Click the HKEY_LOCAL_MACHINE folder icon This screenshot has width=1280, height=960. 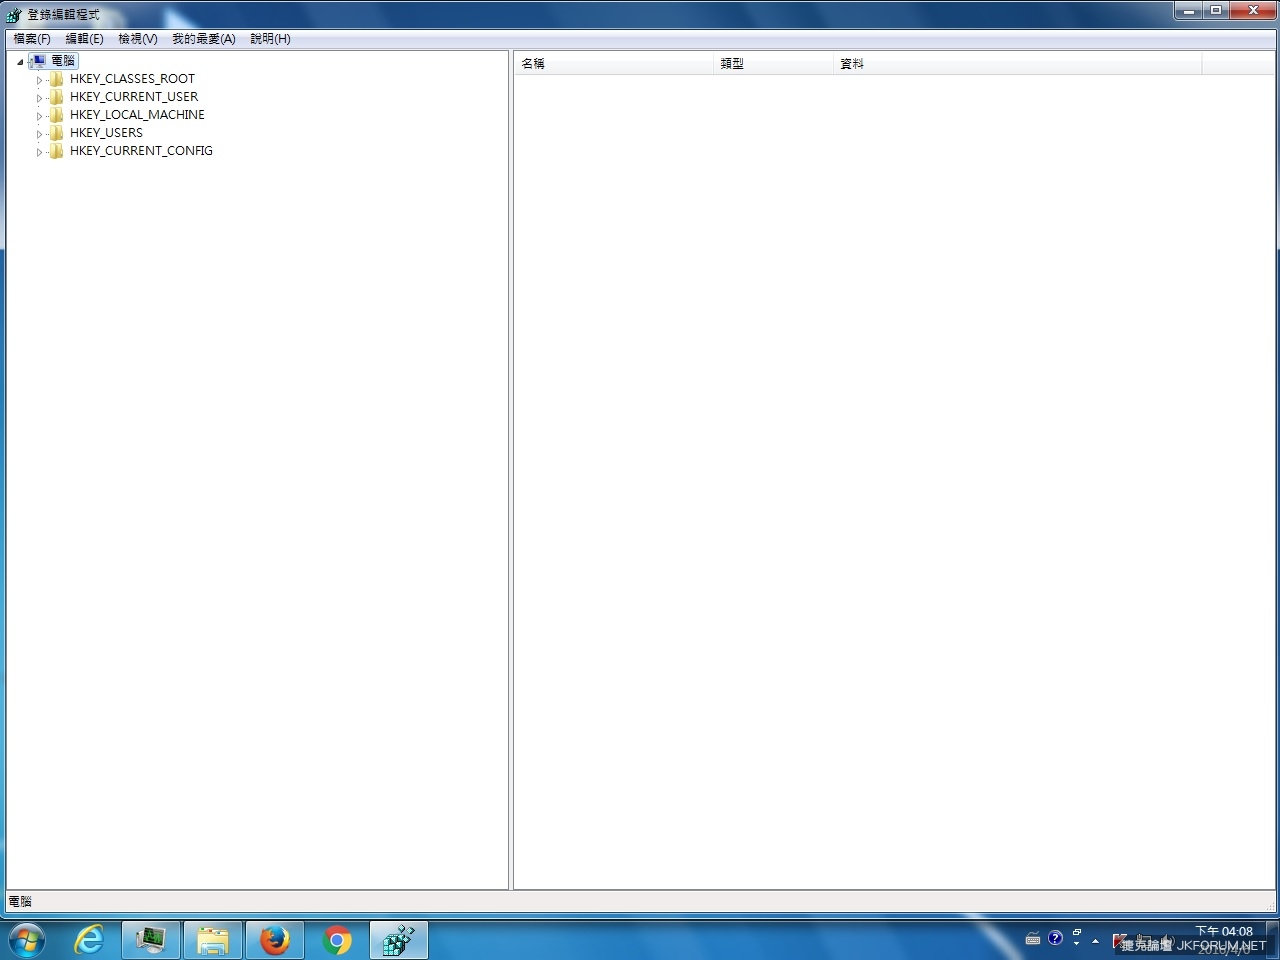(57, 115)
